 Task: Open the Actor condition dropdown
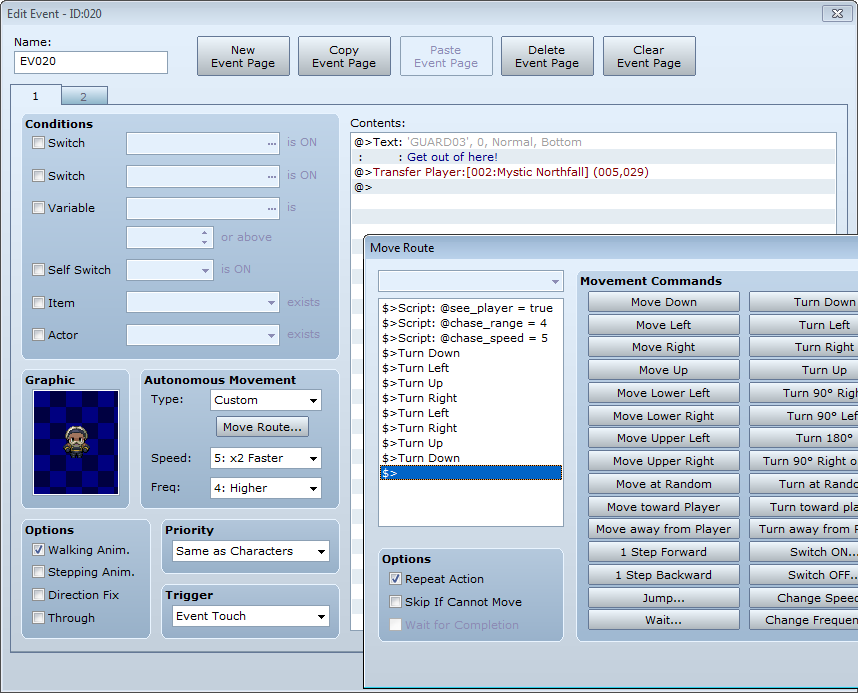[x=203, y=335]
